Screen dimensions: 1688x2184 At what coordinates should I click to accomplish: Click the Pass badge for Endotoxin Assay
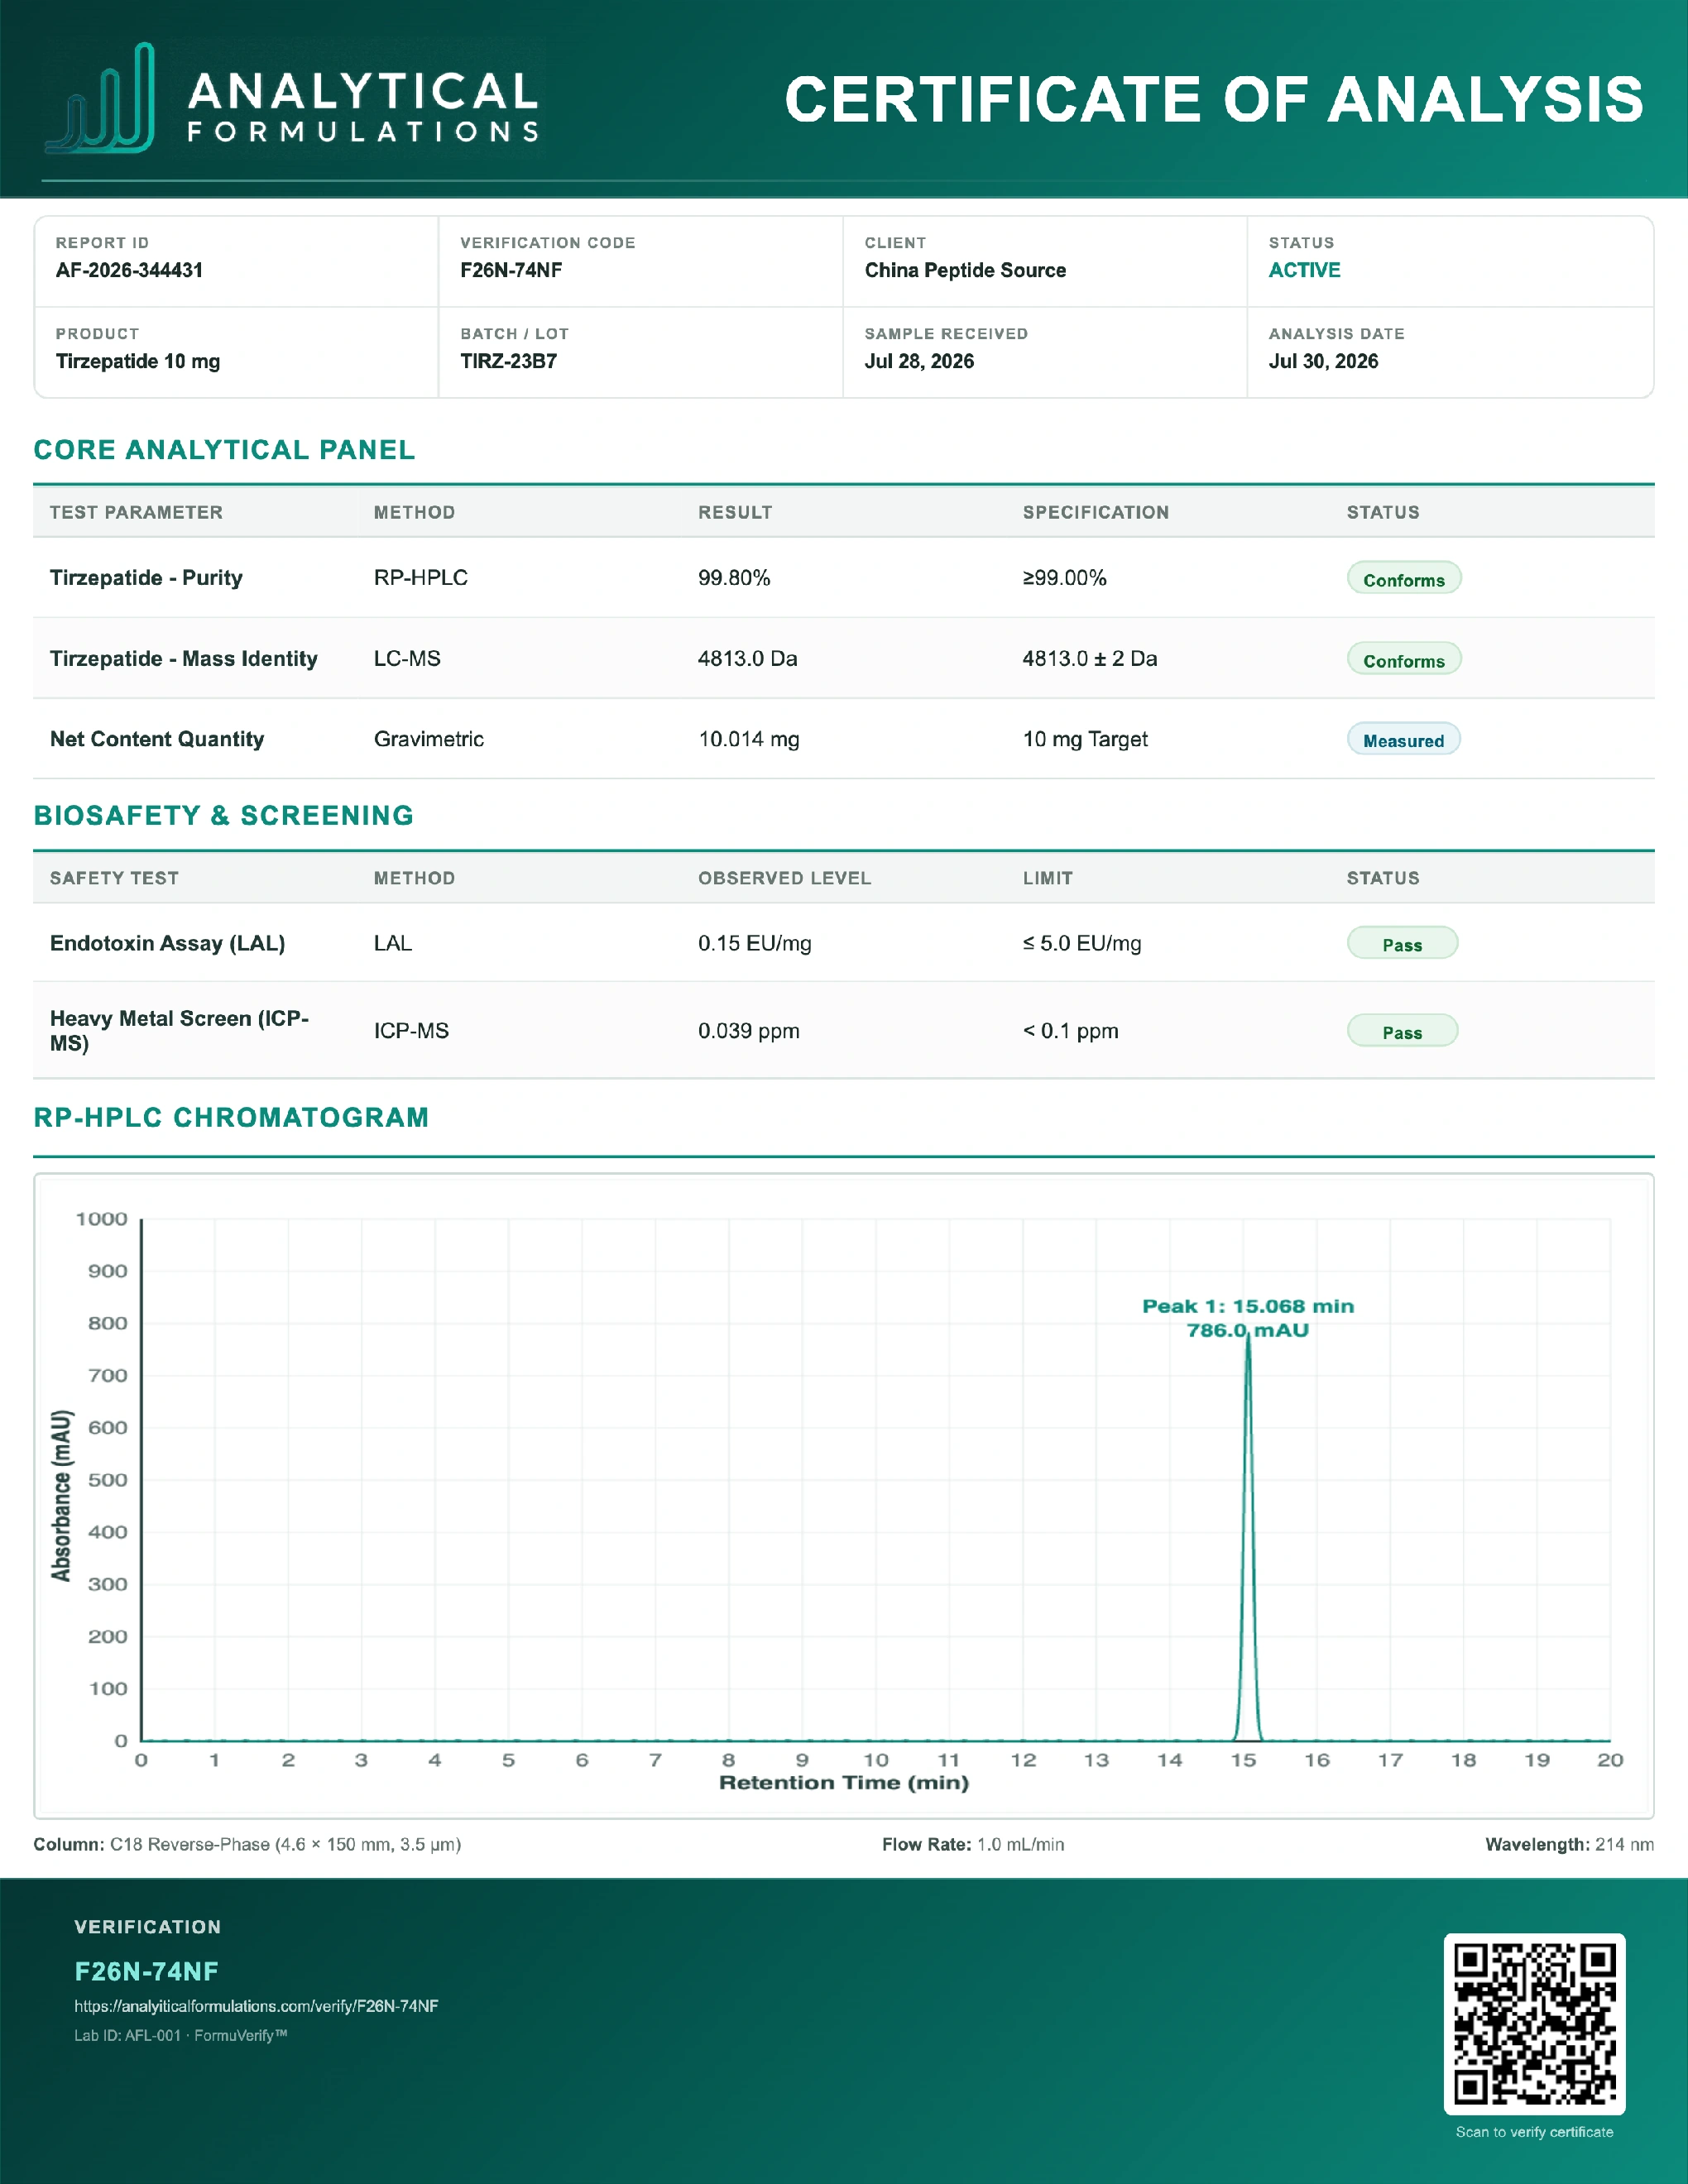[1402, 944]
